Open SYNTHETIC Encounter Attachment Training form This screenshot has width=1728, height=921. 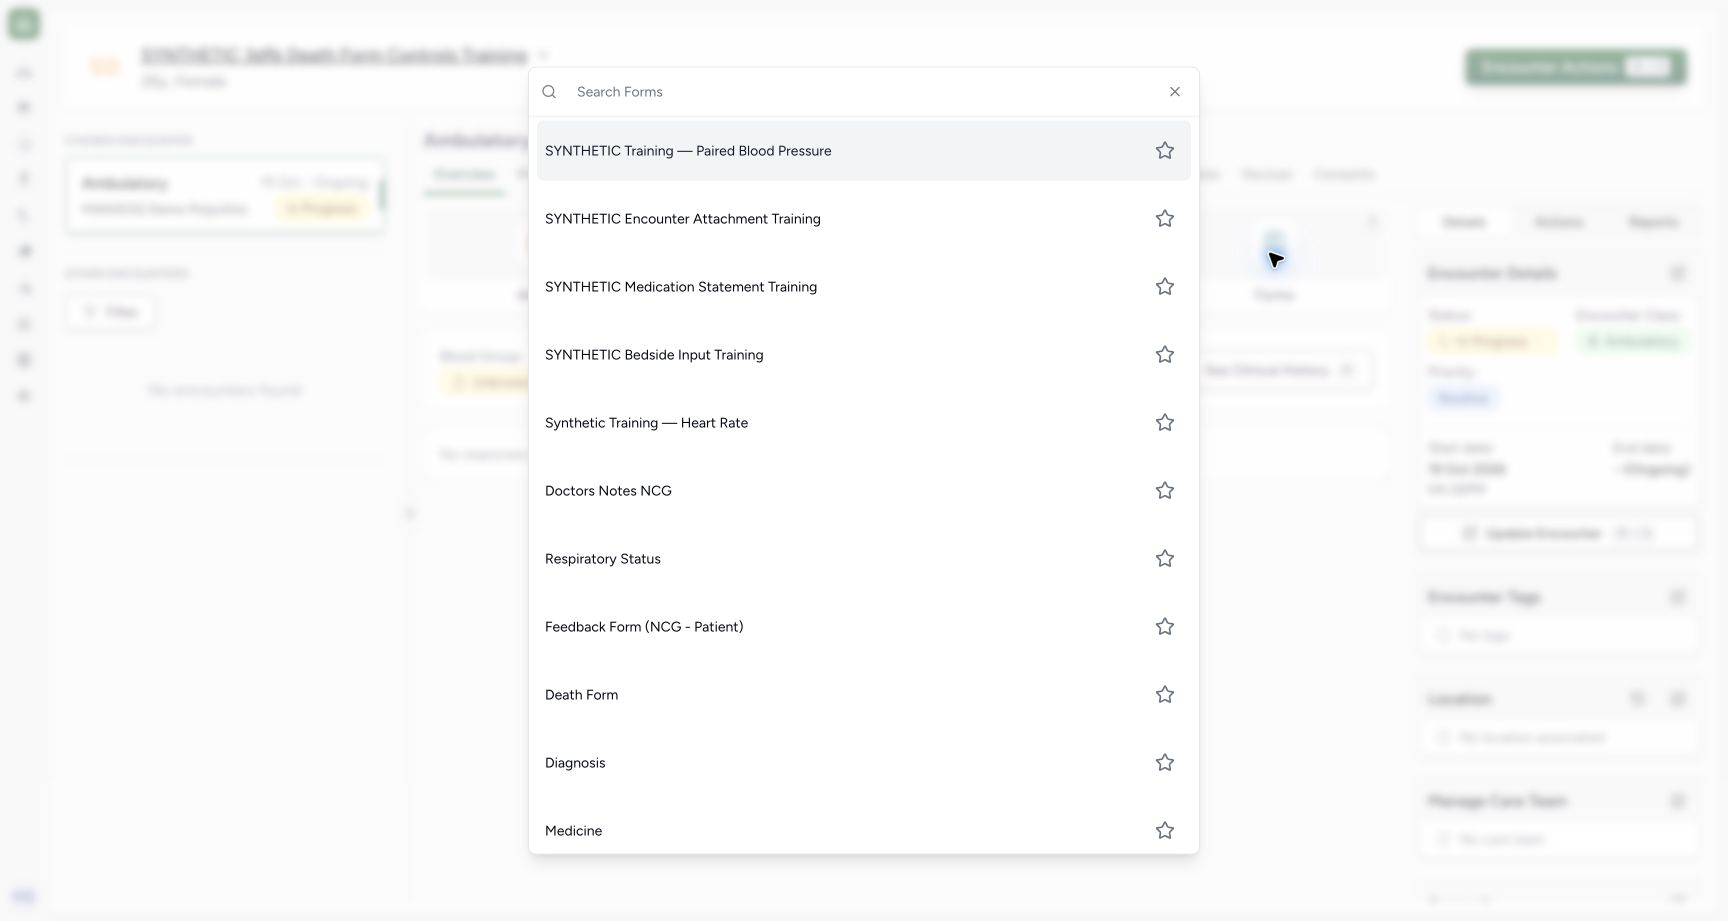click(x=864, y=219)
